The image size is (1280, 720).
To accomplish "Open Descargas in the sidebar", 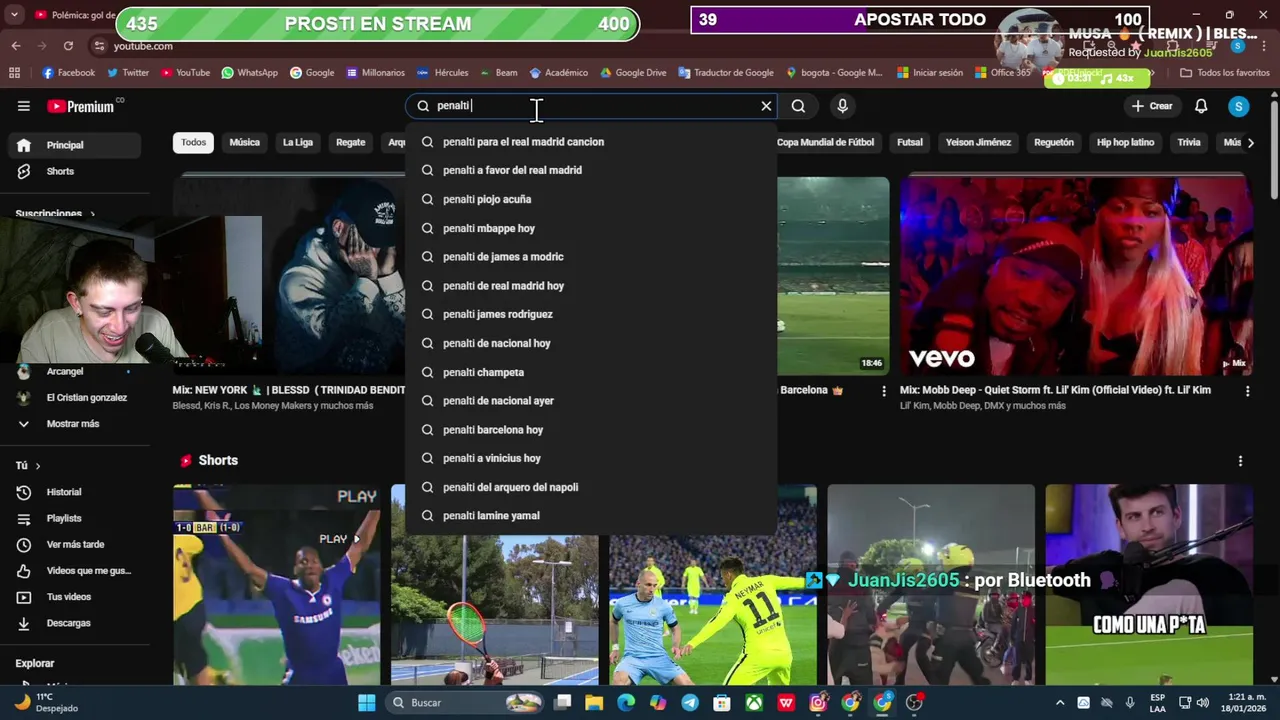I will [x=75, y=623].
